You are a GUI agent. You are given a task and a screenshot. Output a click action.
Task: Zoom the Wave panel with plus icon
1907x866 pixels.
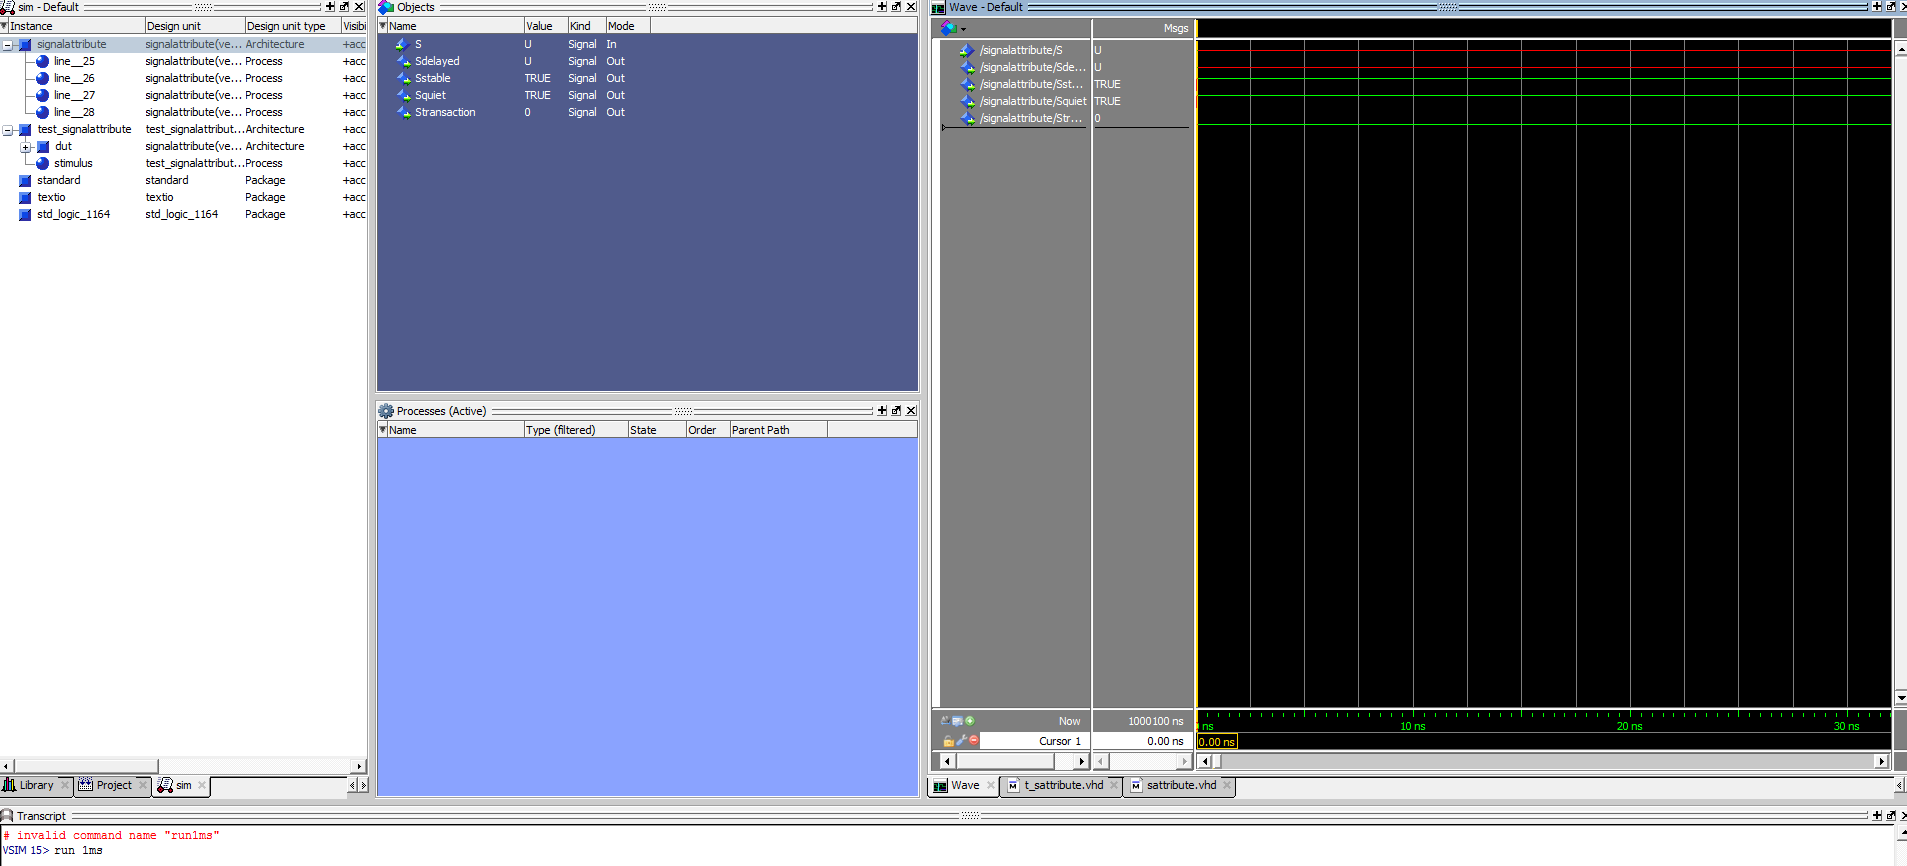pos(1876,7)
